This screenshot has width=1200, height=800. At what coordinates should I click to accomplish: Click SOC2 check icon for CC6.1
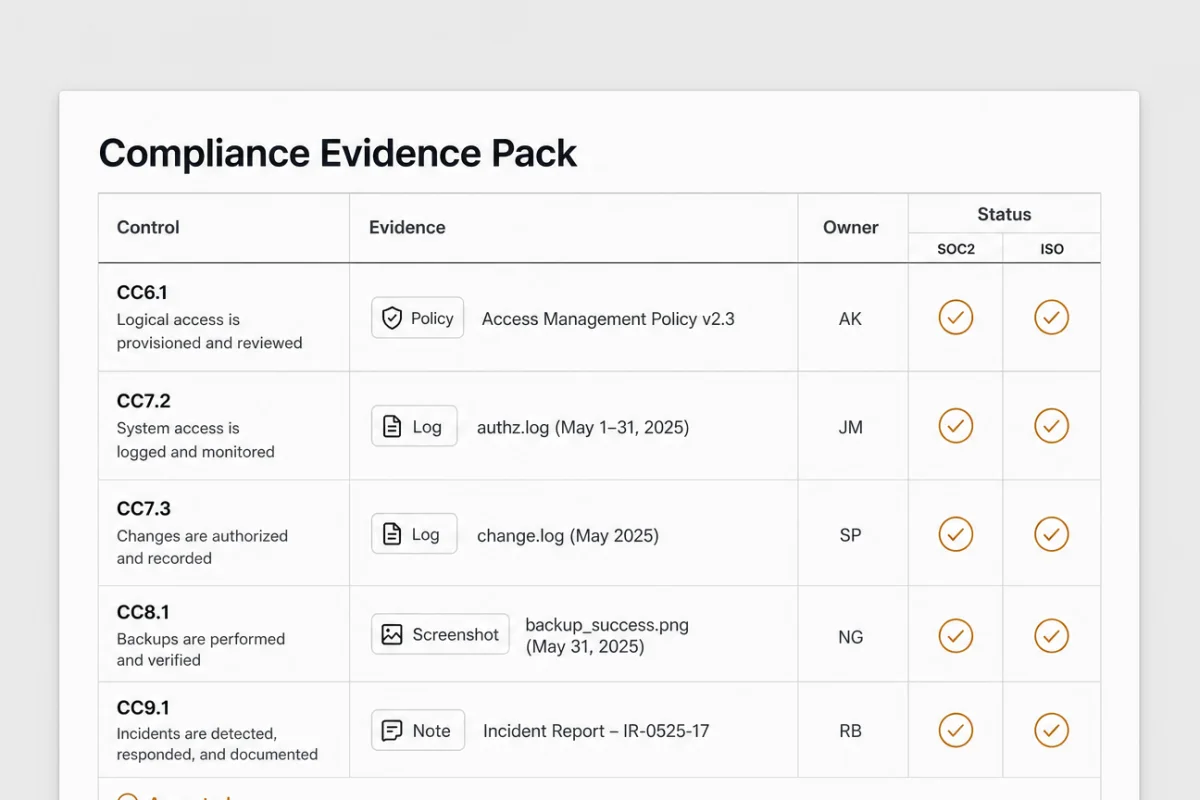coord(956,318)
